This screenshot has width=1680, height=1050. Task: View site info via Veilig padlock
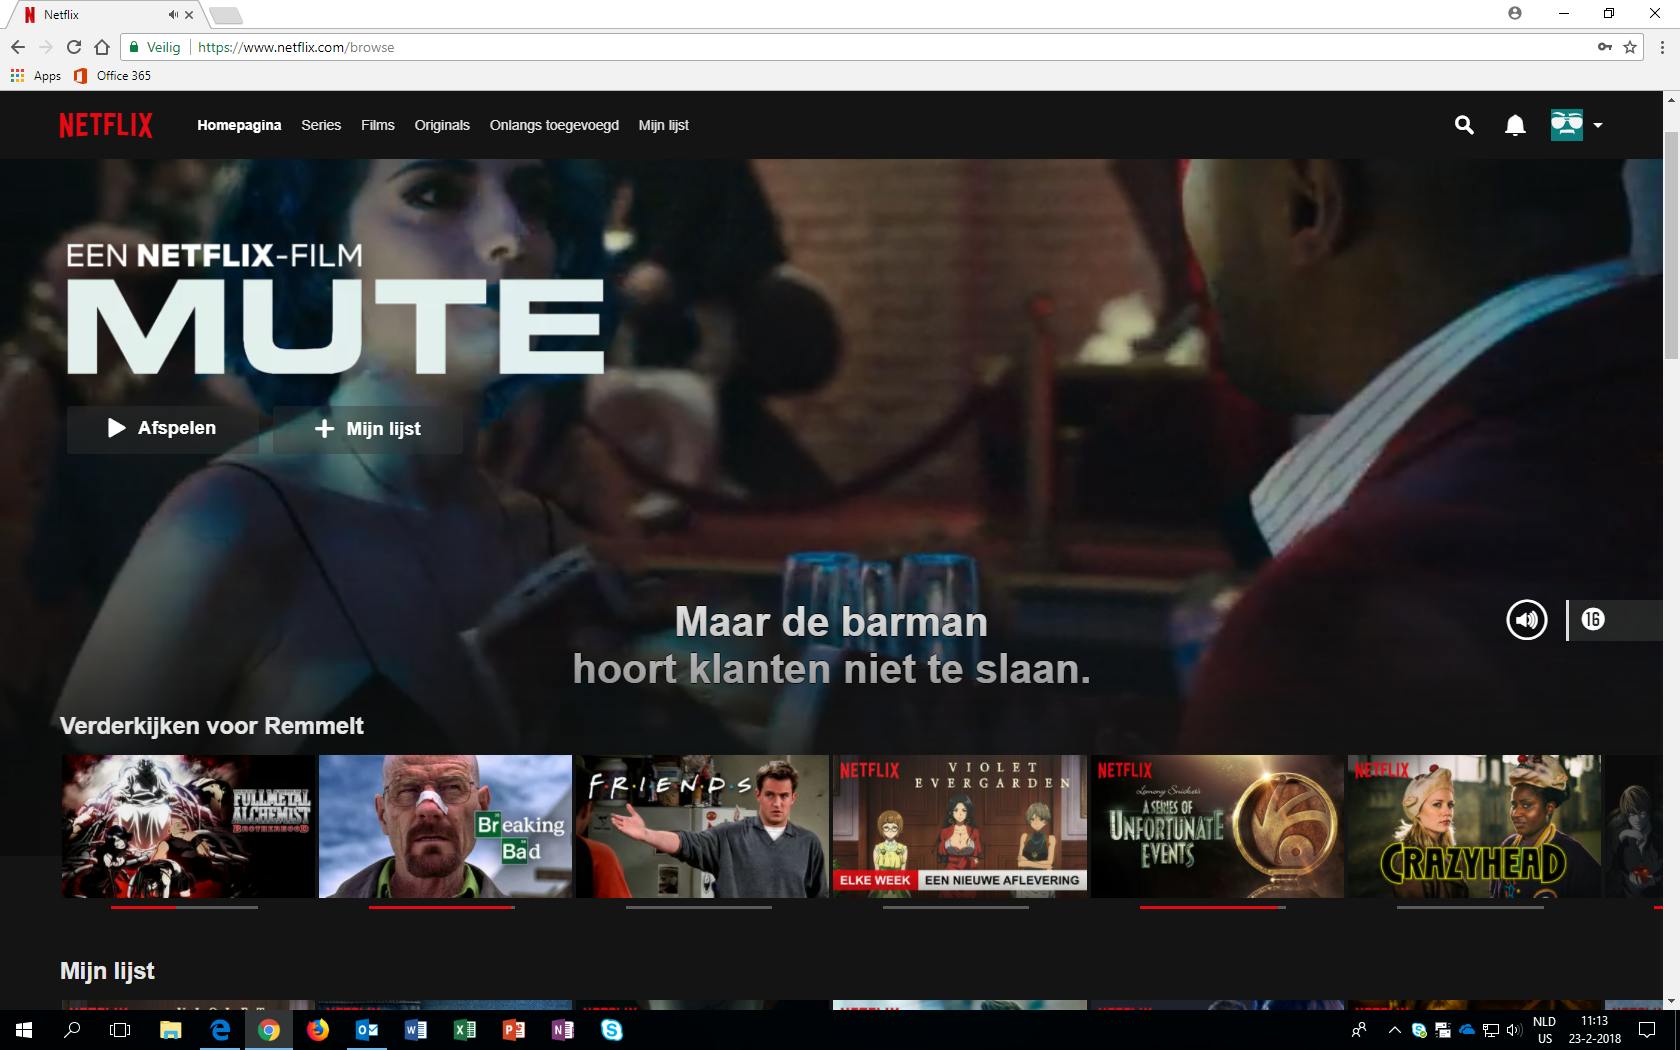[155, 47]
